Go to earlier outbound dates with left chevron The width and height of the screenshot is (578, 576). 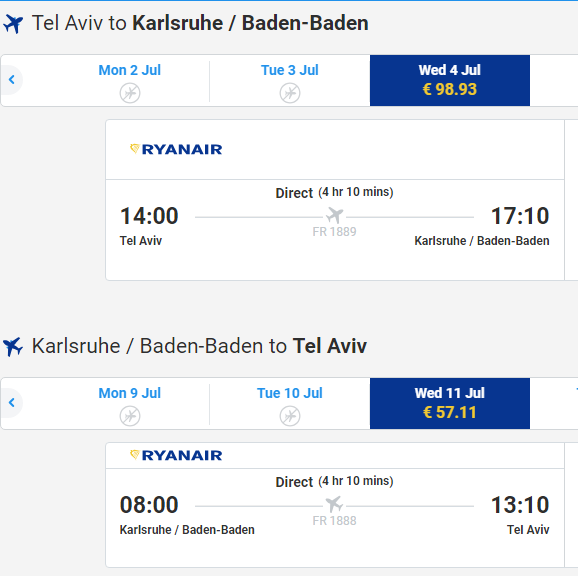pos(12,80)
